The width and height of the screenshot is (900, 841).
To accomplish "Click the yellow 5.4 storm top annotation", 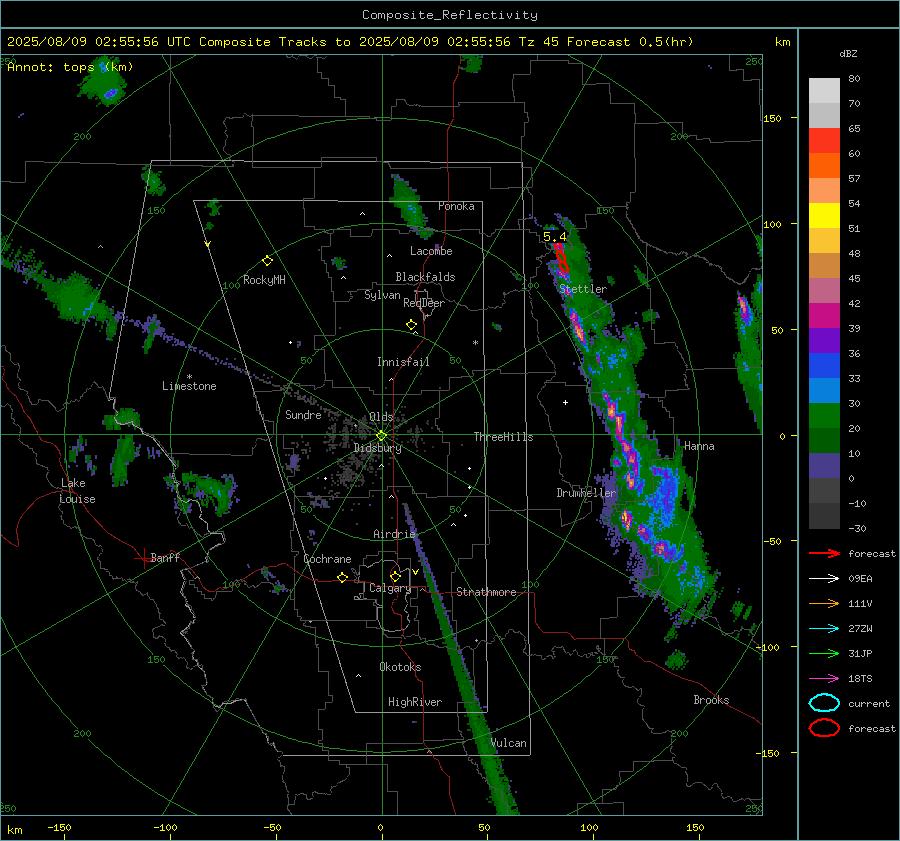I will (x=554, y=237).
